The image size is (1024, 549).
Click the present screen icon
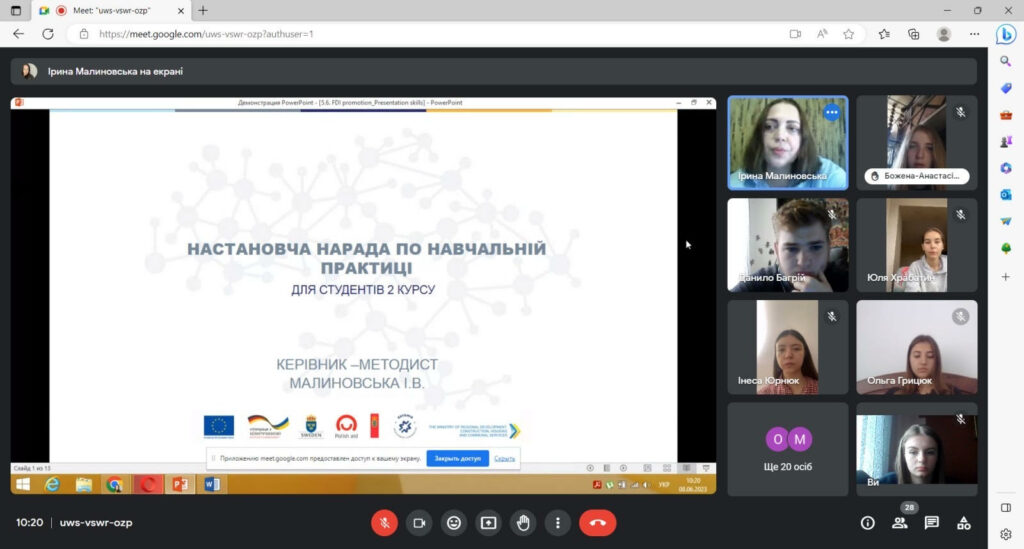(x=488, y=522)
